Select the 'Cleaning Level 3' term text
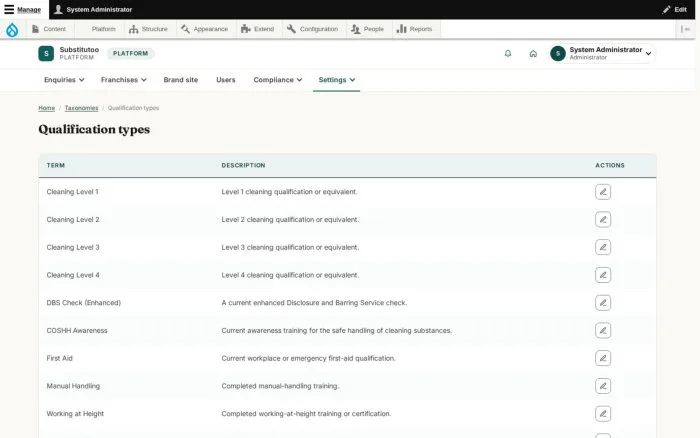This screenshot has width=700, height=438. point(73,247)
